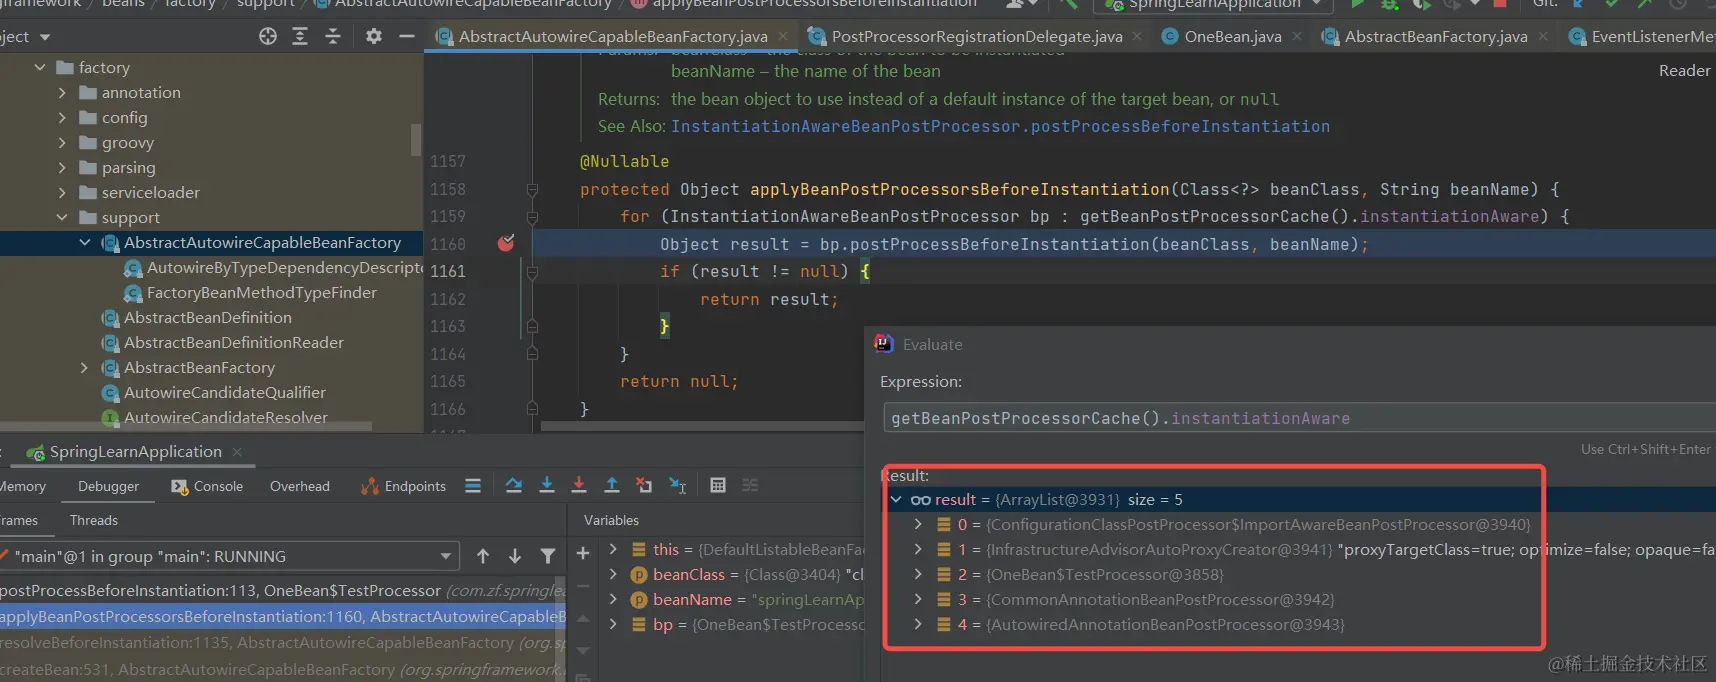Image resolution: width=1716 pixels, height=682 pixels.
Task: Select the createBean:531 stack frame
Action: click(283, 669)
